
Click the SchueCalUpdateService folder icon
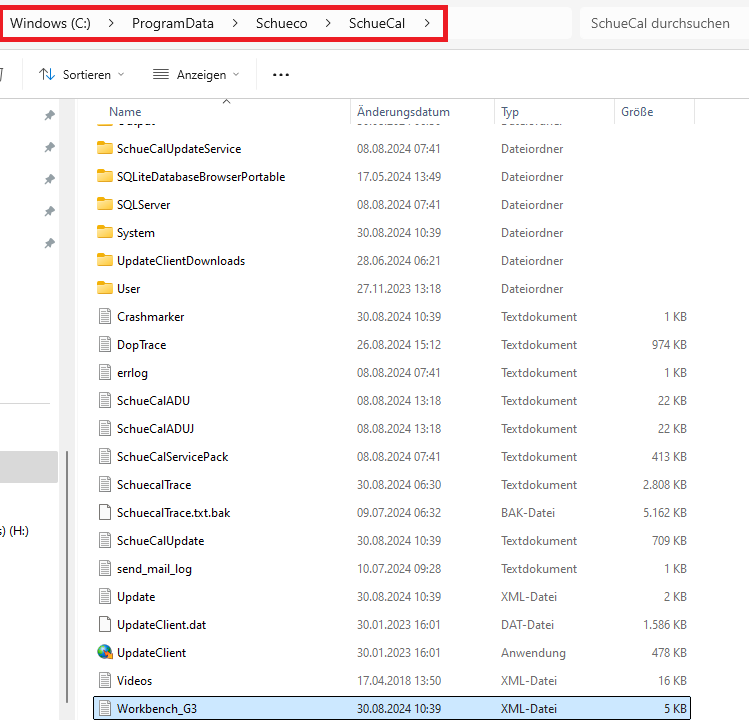pyautogui.click(x=105, y=149)
